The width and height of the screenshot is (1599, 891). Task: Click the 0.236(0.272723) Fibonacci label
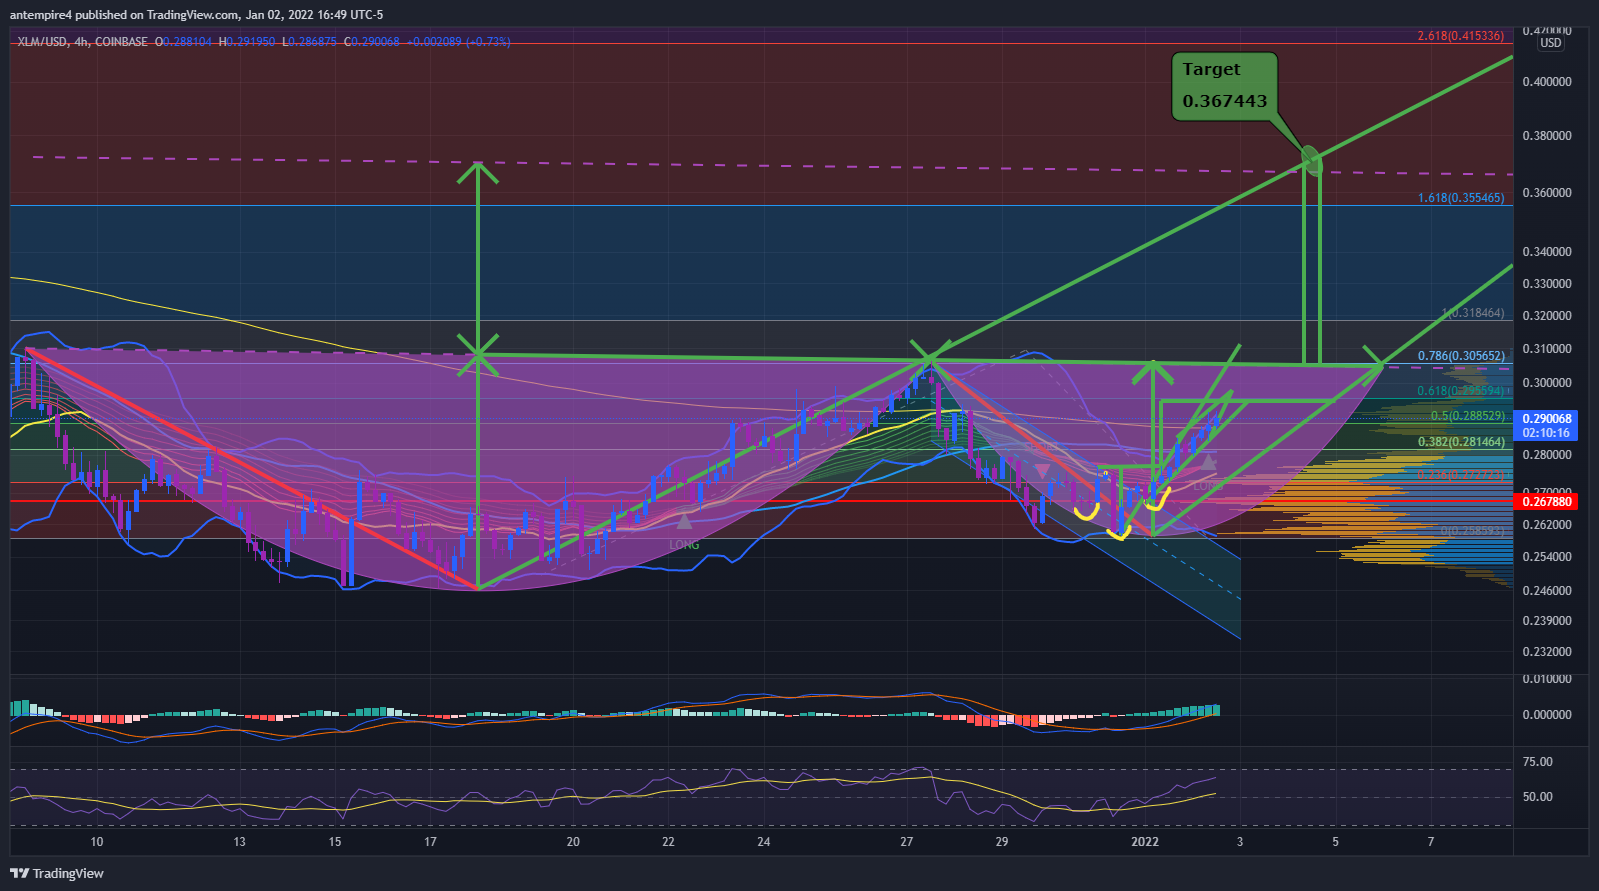tap(1461, 474)
